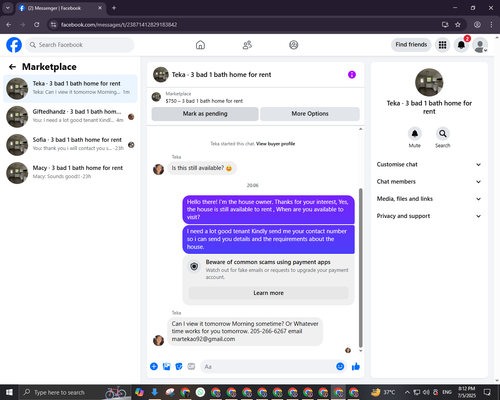Open the Home icon in top navigation

click(200, 45)
